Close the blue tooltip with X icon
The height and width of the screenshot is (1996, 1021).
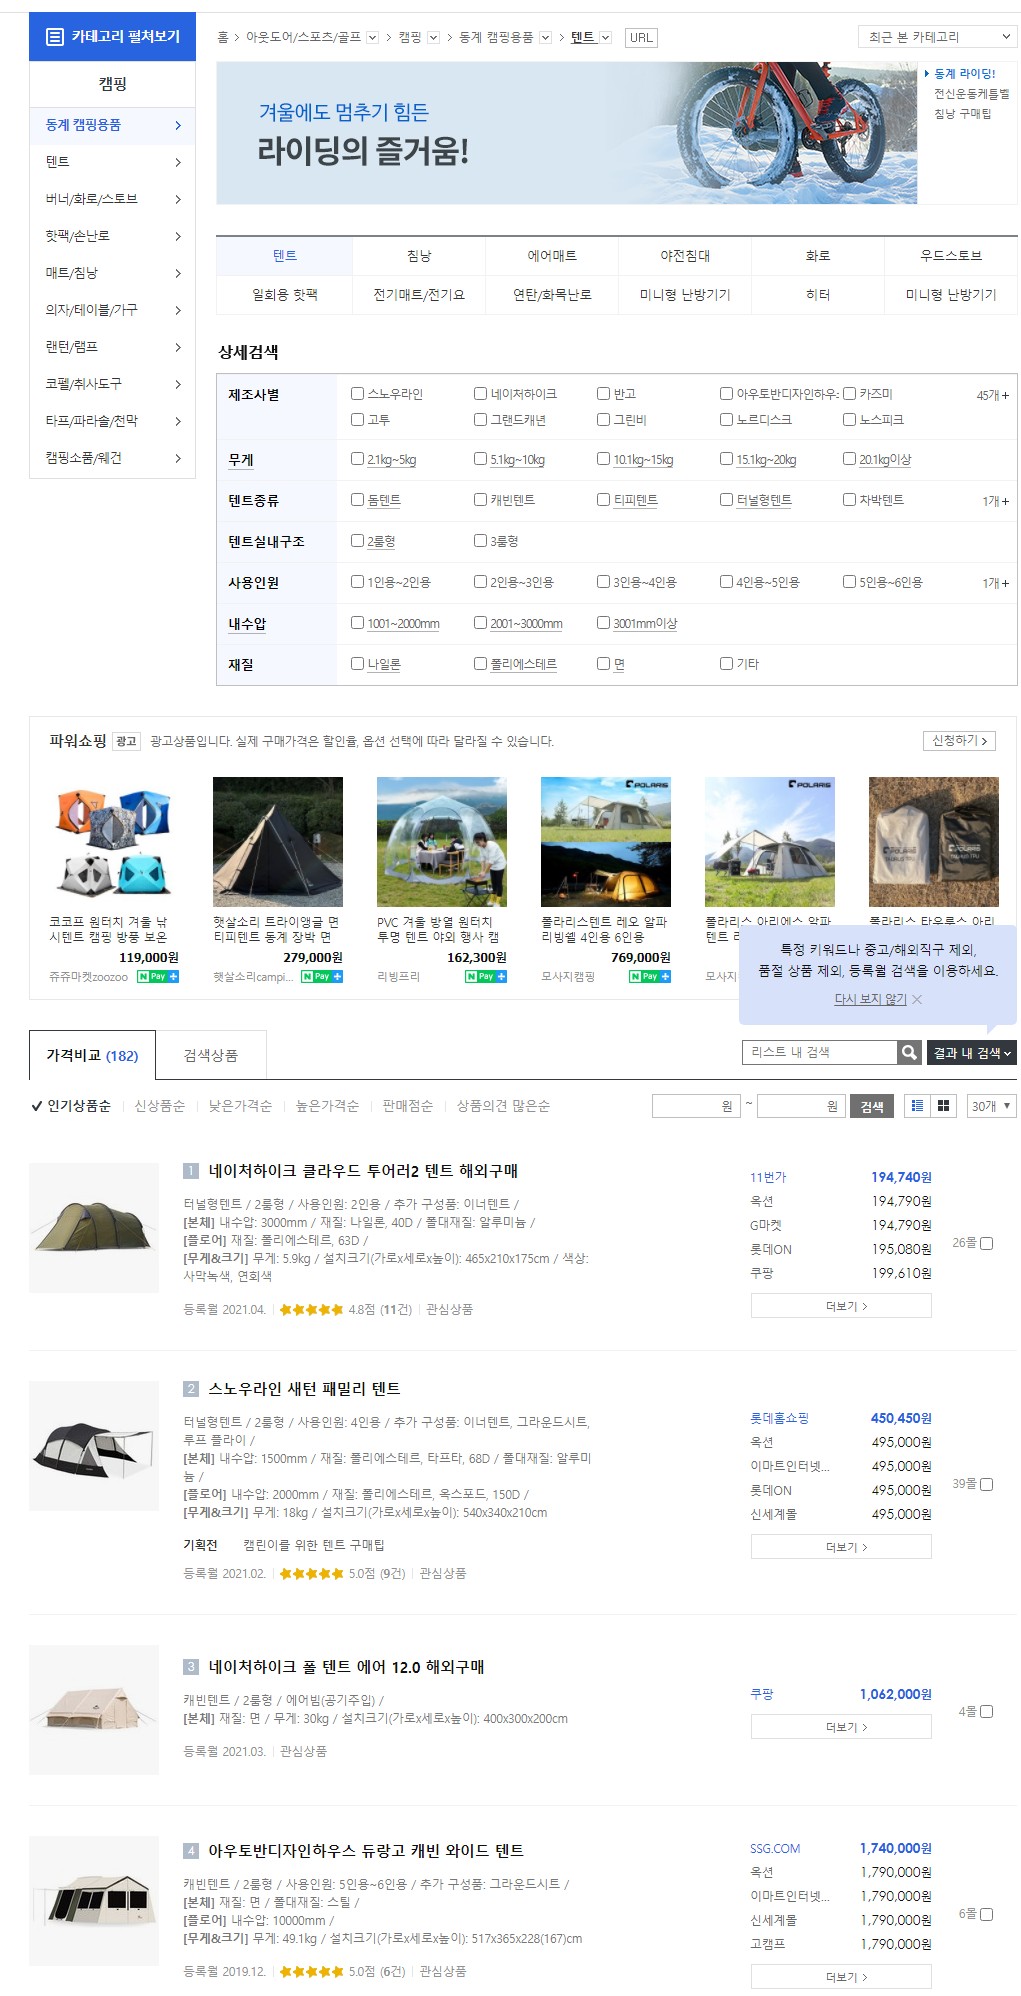click(917, 999)
